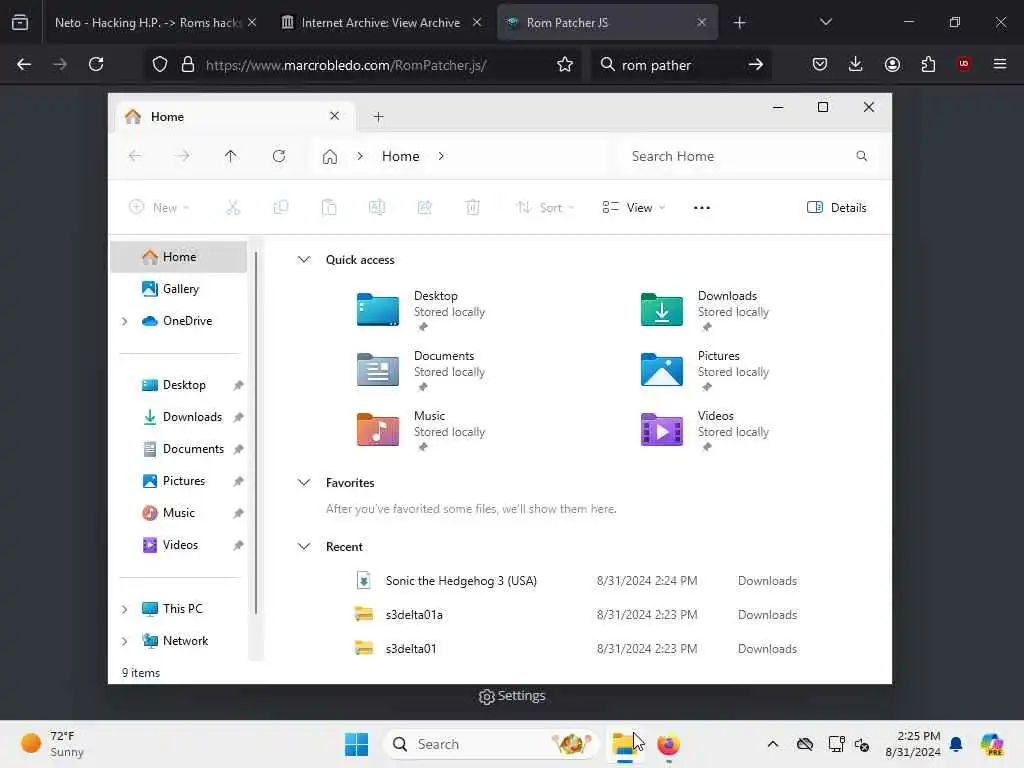Collapse the Quick access section
The image size is (1024, 768).
click(304, 259)
